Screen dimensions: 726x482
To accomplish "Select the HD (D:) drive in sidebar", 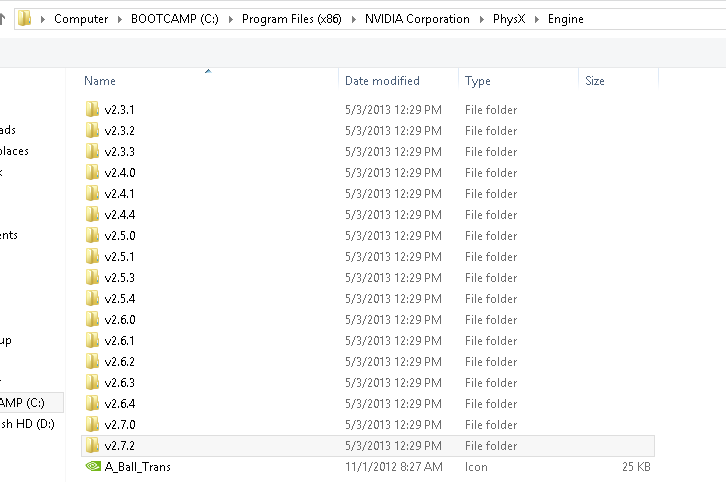I will pyautogui.click(x=27, y=424).
